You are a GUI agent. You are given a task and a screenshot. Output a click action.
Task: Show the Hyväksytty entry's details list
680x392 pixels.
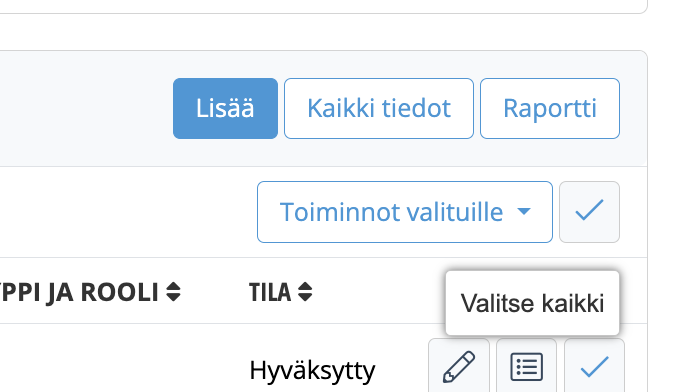[526, 366]
